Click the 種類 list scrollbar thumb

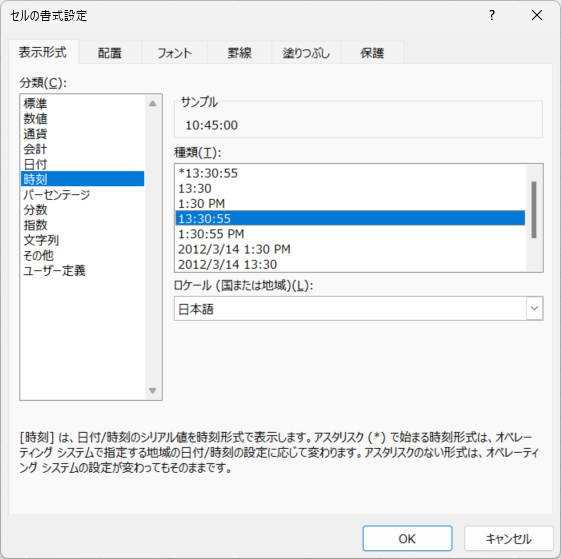[534, 210]
